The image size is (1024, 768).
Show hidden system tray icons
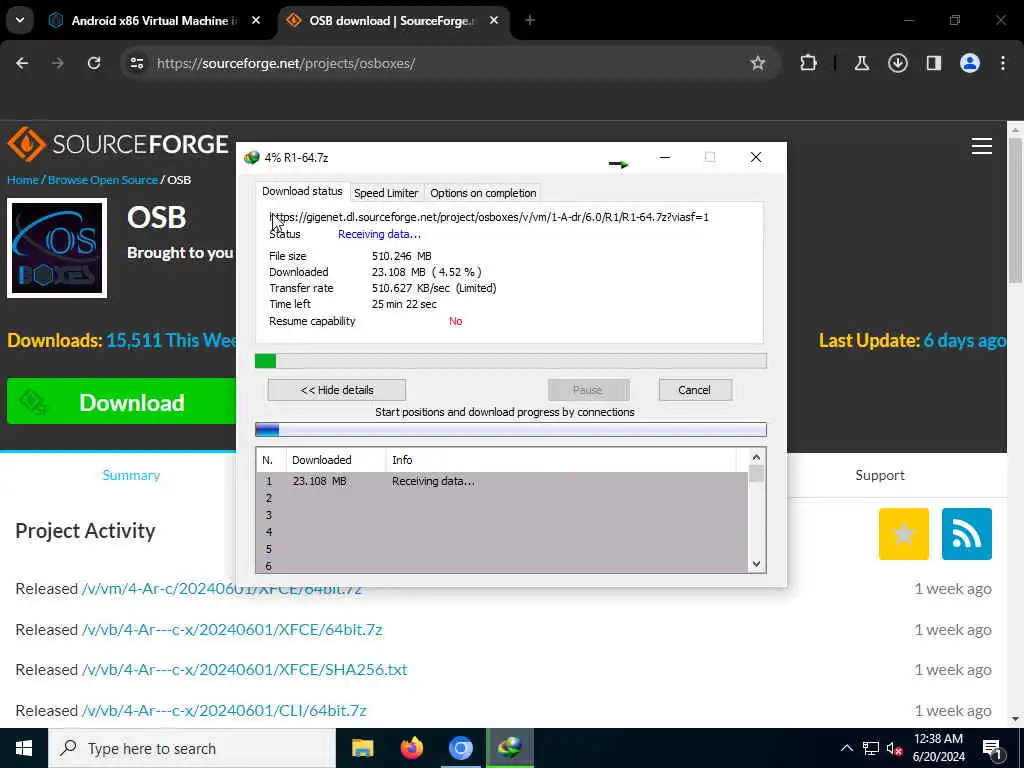tap(846, 748)
